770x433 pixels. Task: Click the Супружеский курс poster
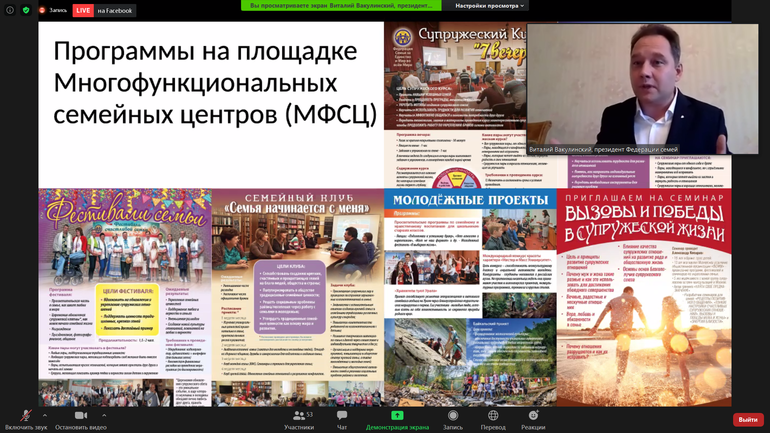(x=455, y=105)
